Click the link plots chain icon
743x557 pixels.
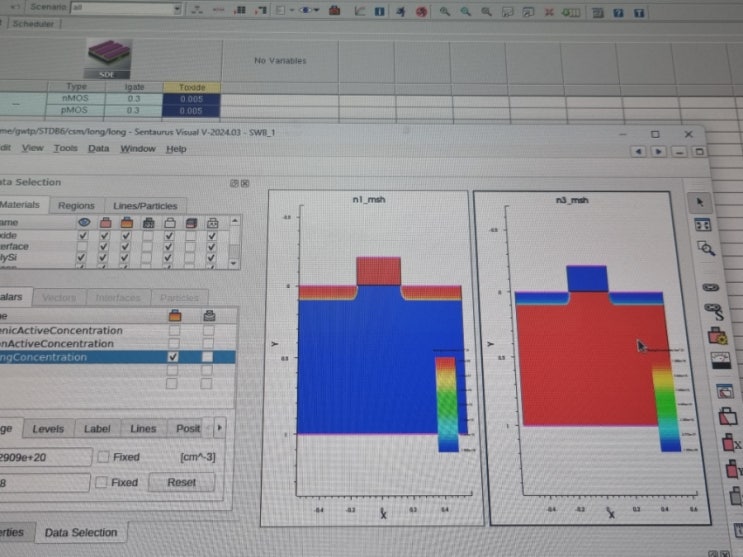click(x=710, y=287)
